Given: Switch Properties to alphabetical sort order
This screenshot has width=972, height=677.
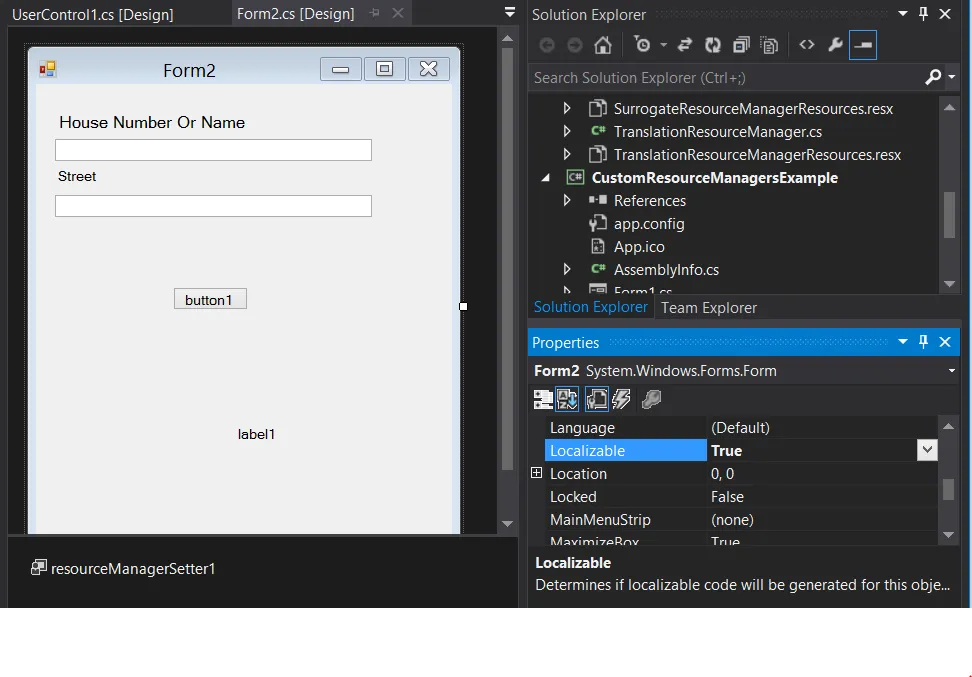Looking at the screenshot, I should pos(567,398).
